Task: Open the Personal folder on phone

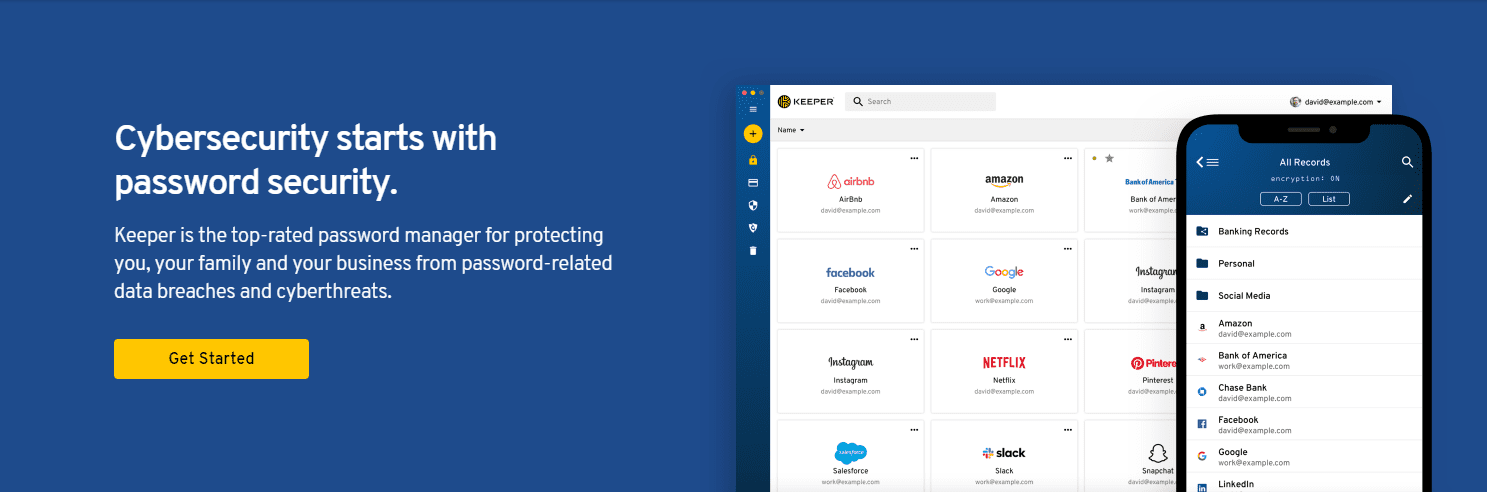Action: coord(1303,264)
